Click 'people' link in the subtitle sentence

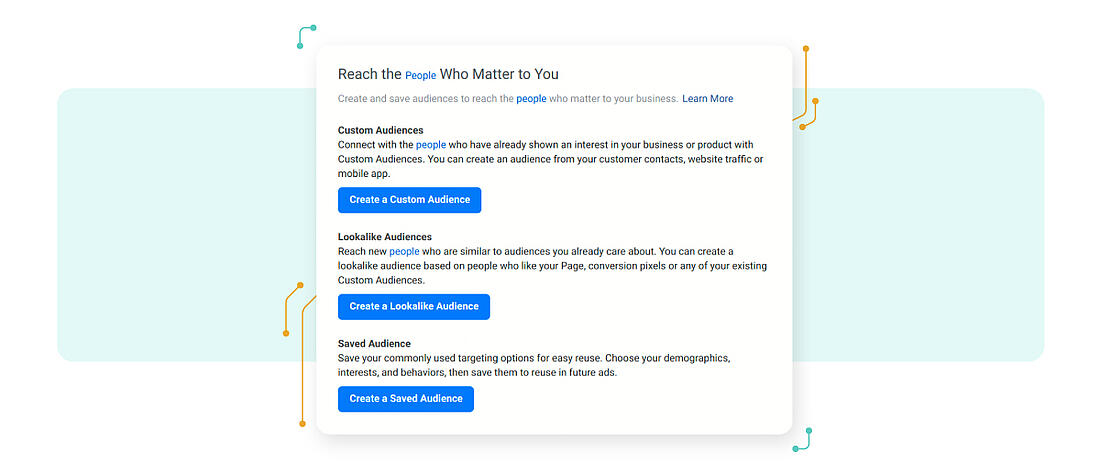(531, 99)
